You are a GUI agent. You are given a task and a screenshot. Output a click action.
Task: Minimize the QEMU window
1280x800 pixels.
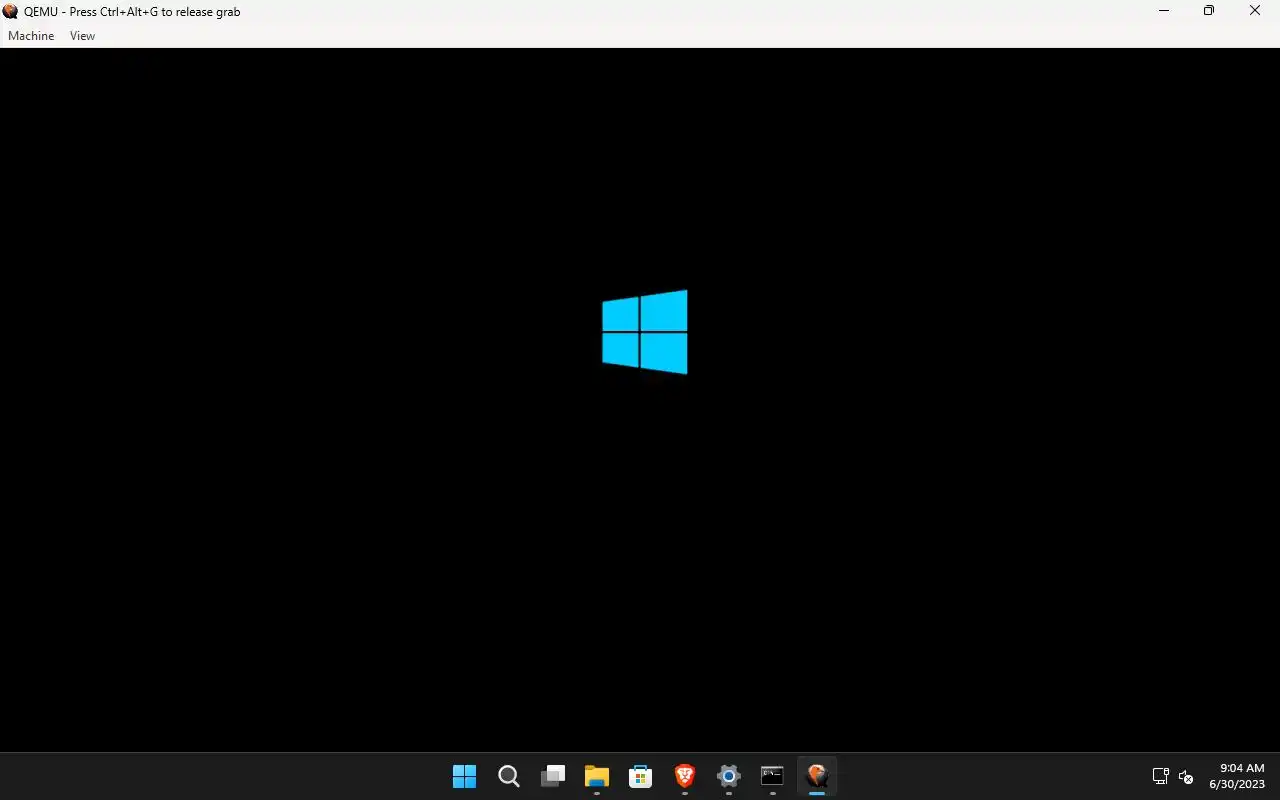click(x=1164, y=11)
